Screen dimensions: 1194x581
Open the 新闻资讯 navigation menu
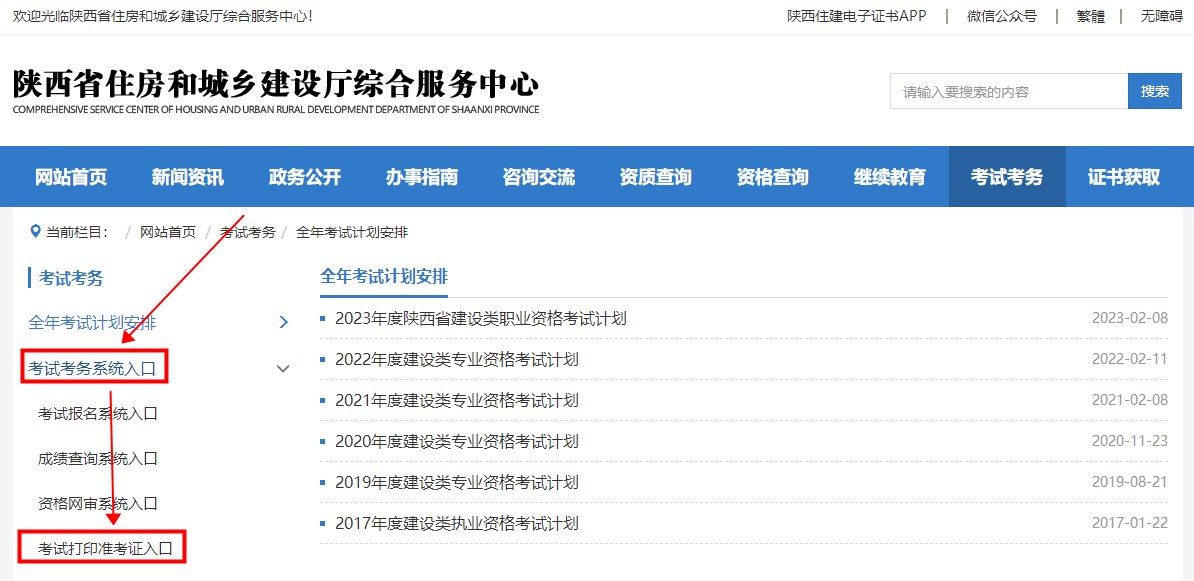click(x=190, y=176)
